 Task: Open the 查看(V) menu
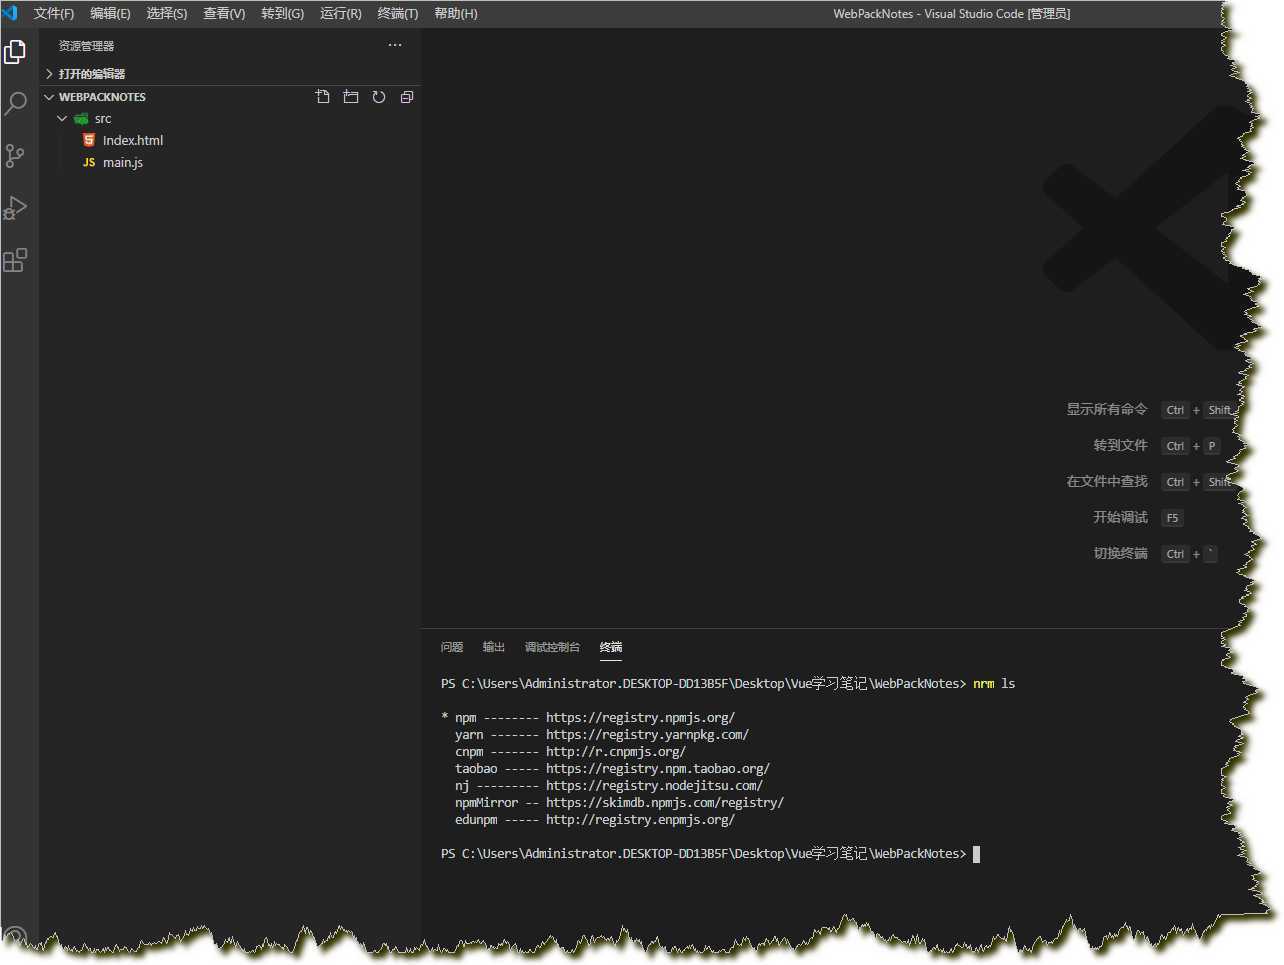coord(224,13)
